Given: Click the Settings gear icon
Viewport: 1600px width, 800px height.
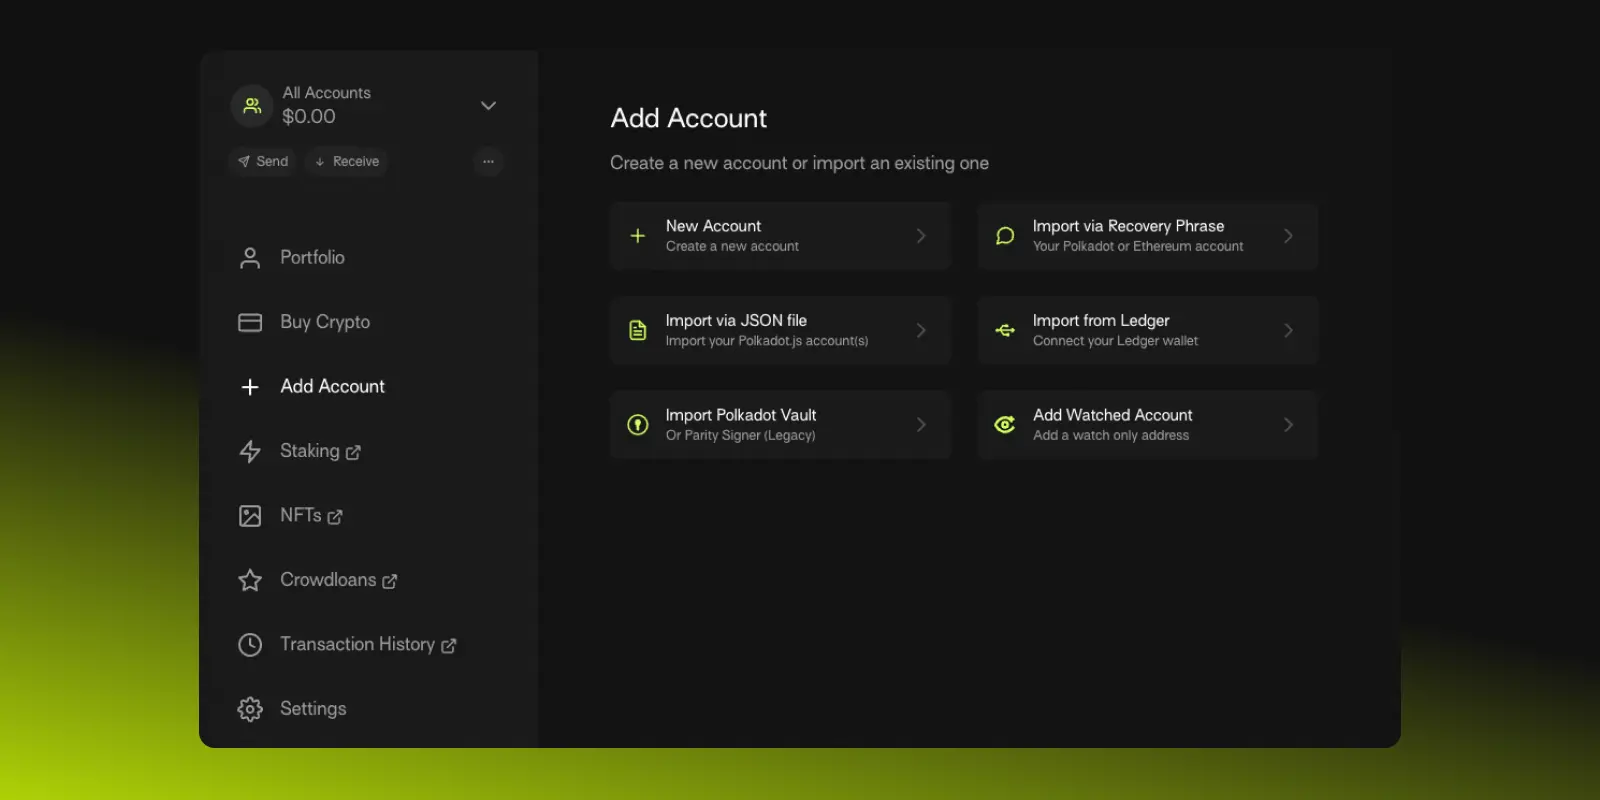Looking at the screenshot, I should pos(250,709).
